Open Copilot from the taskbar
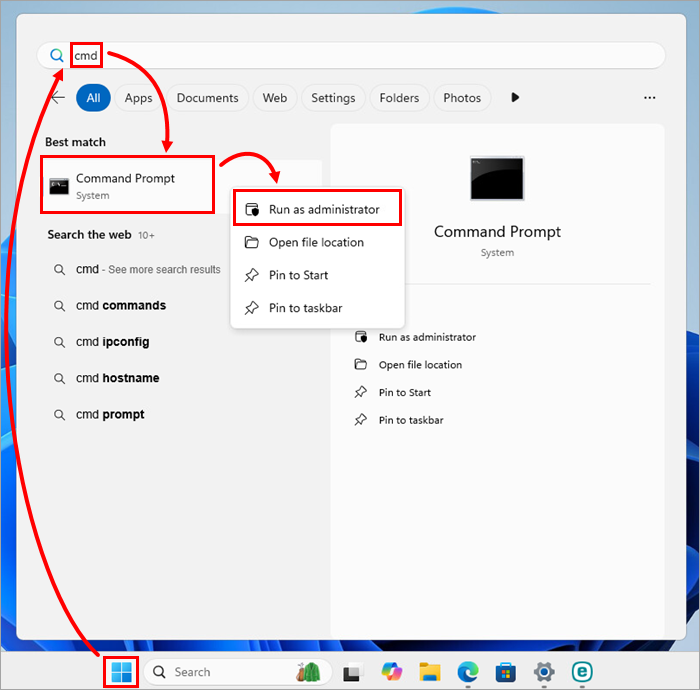 pos(392,672)
